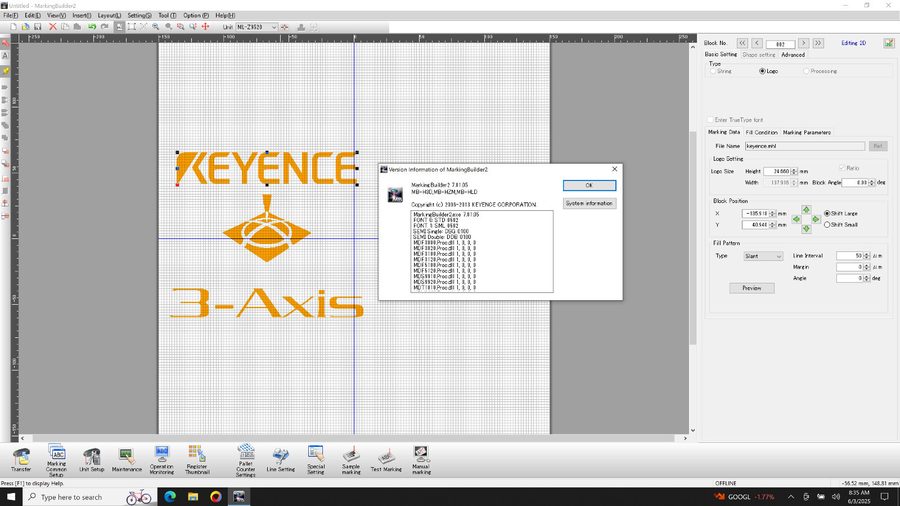Shift block right with green arrow
Screen dimensions: 900x506
[x=816, y=219]
